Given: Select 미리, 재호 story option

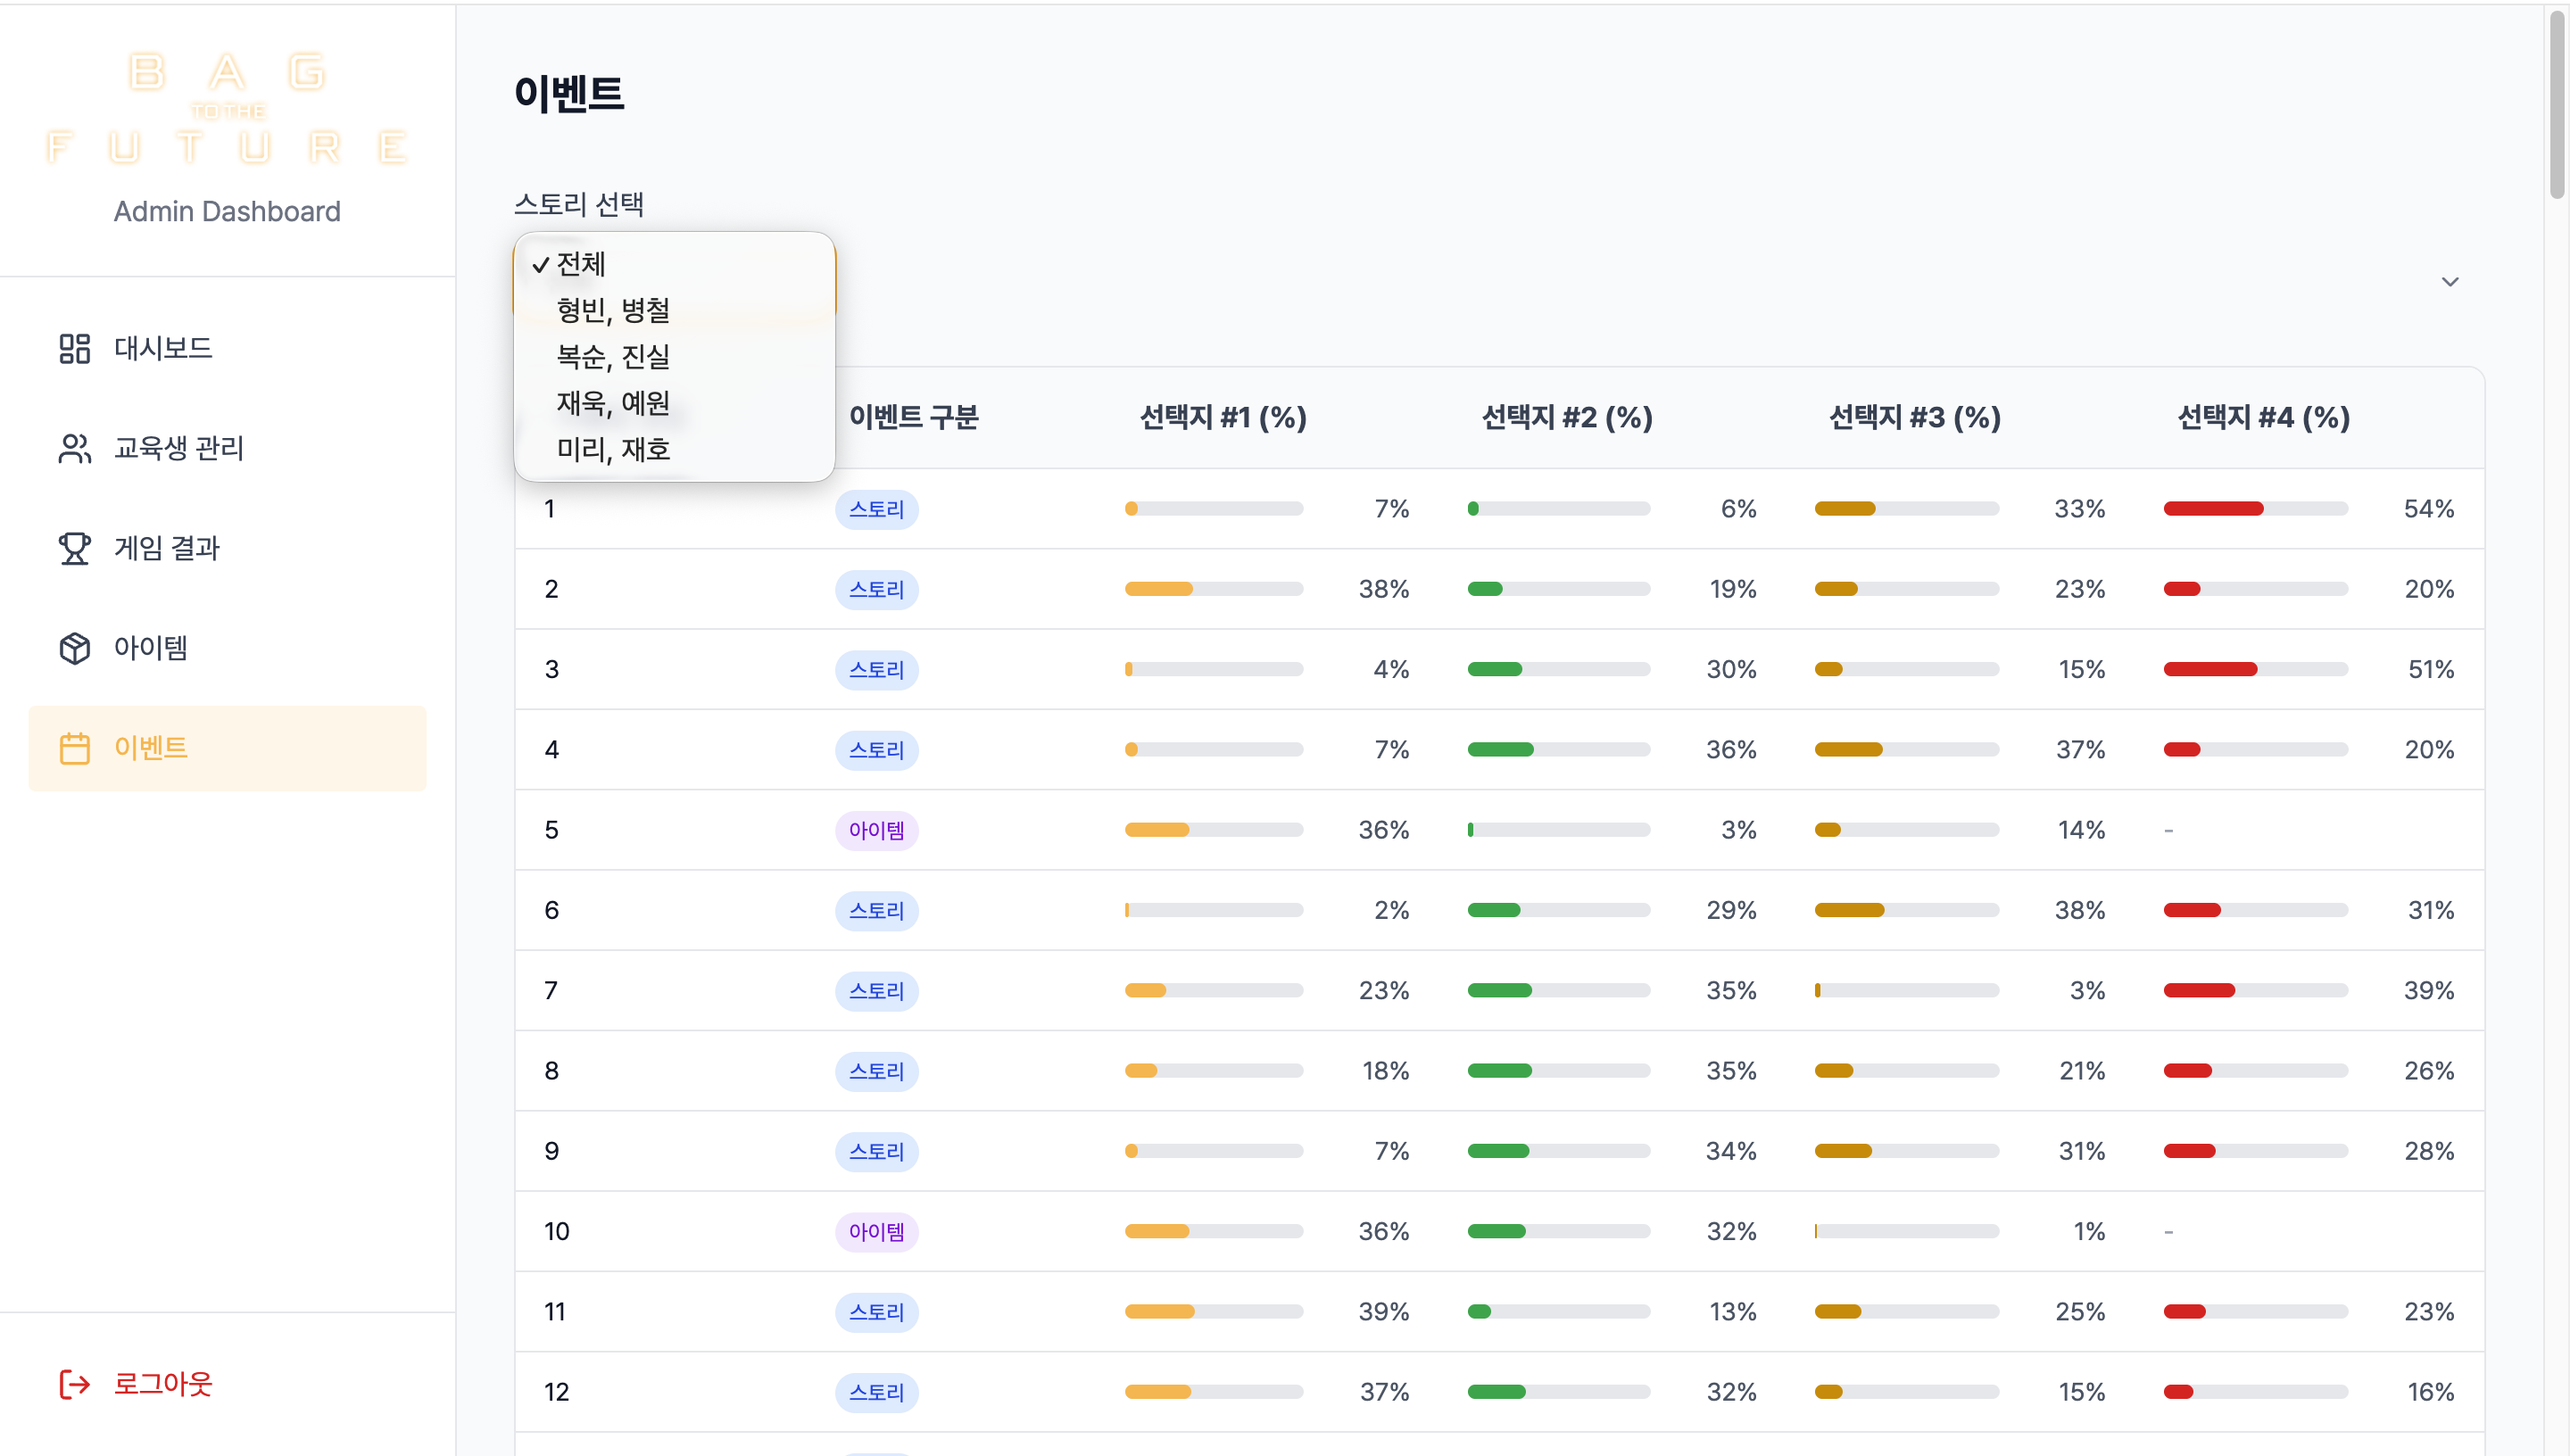Looking at the screenshot, I should 612,449.
